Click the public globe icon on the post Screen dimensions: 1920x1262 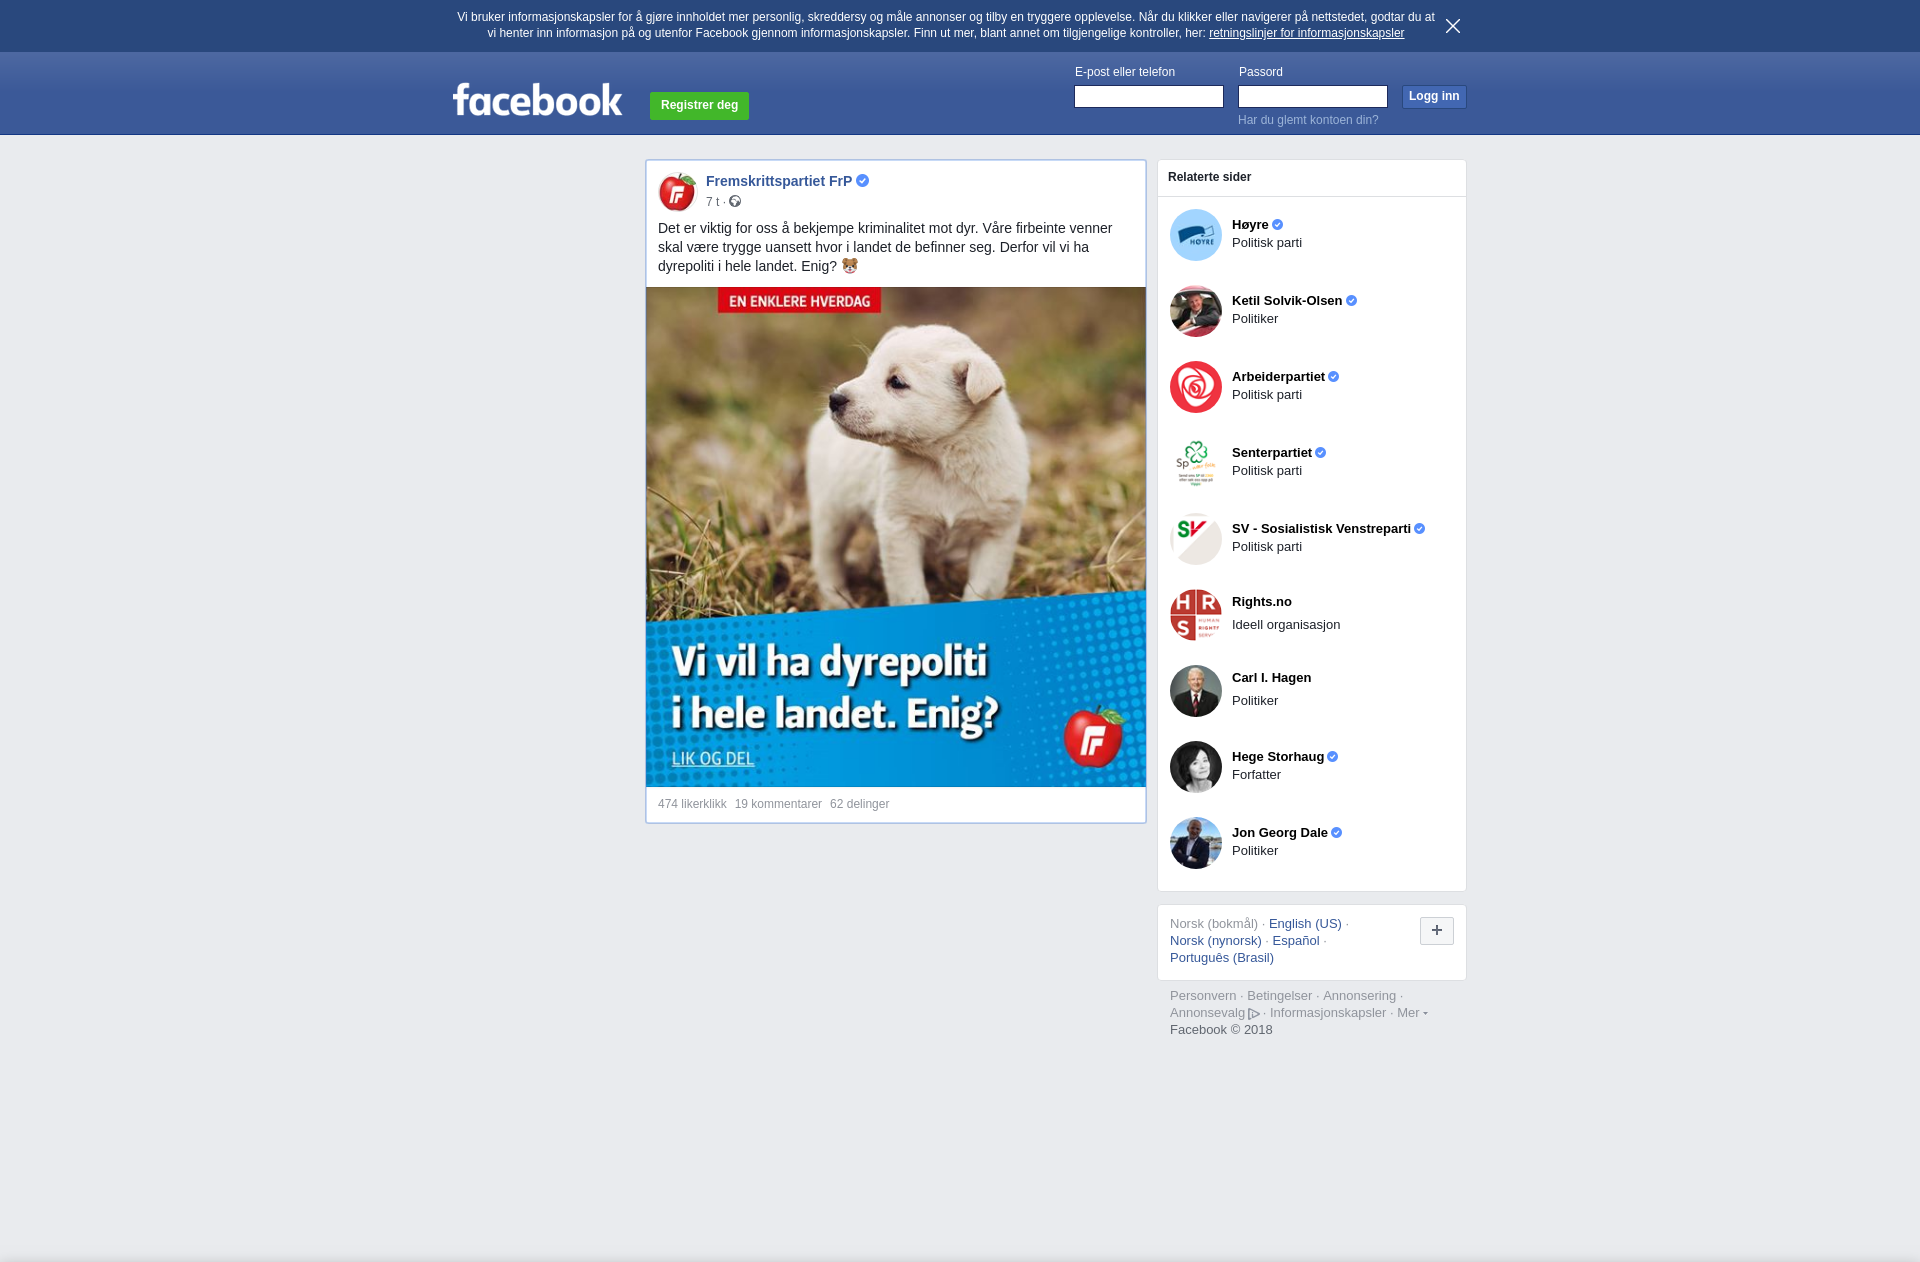click(735, 202)
